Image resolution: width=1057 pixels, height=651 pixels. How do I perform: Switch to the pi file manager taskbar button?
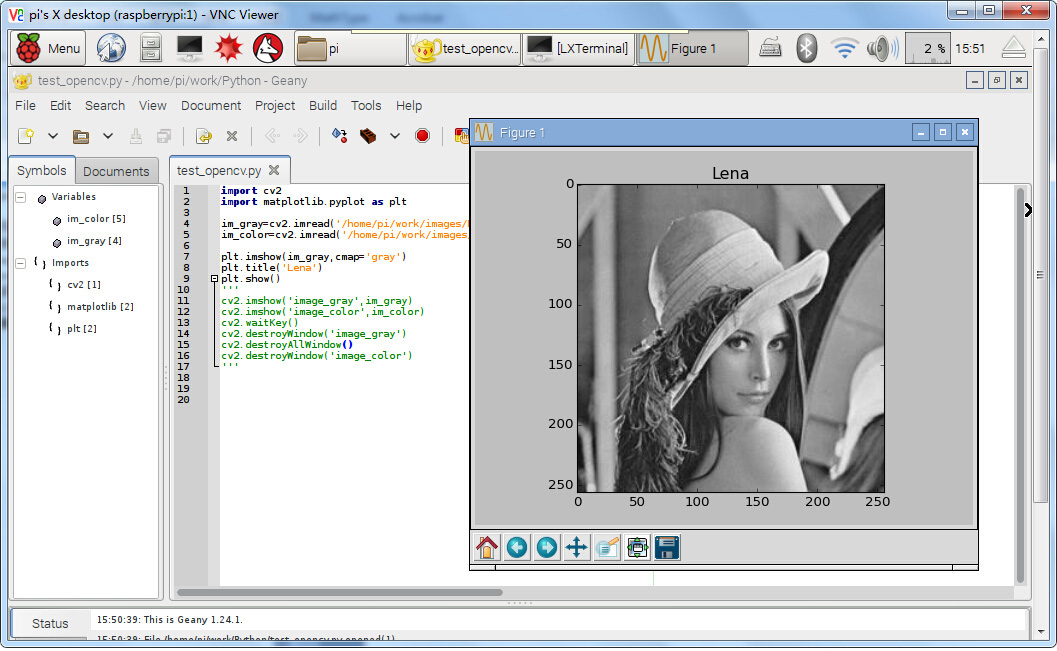[350, 48]
